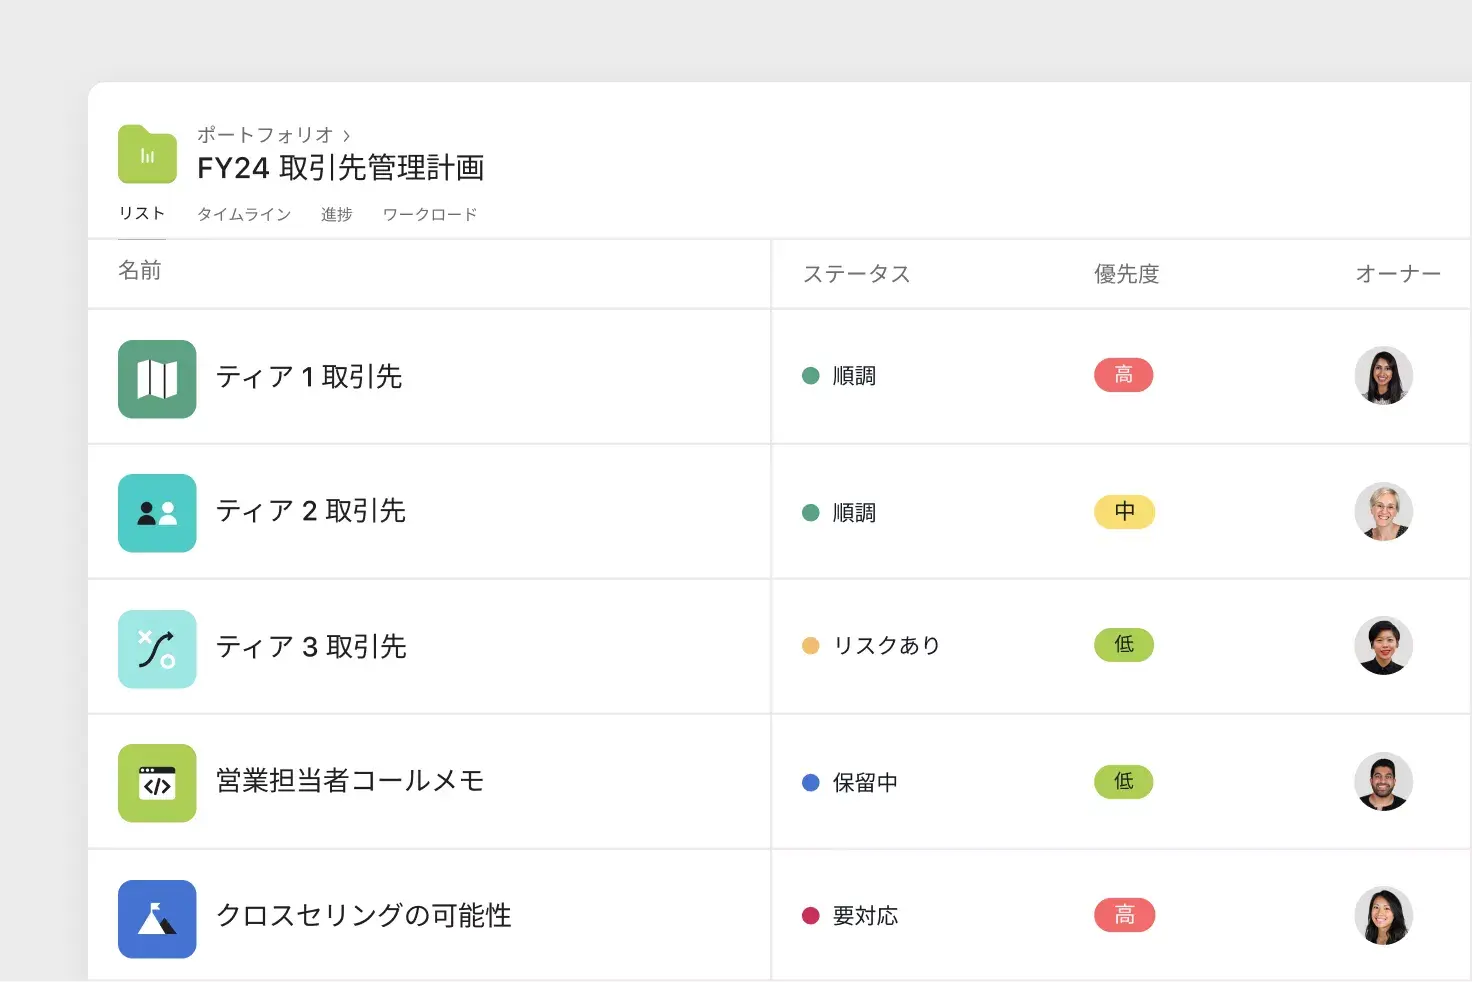Switch to the ワークロード tab
Screen dimensions: 1472x982
[429, 213]
